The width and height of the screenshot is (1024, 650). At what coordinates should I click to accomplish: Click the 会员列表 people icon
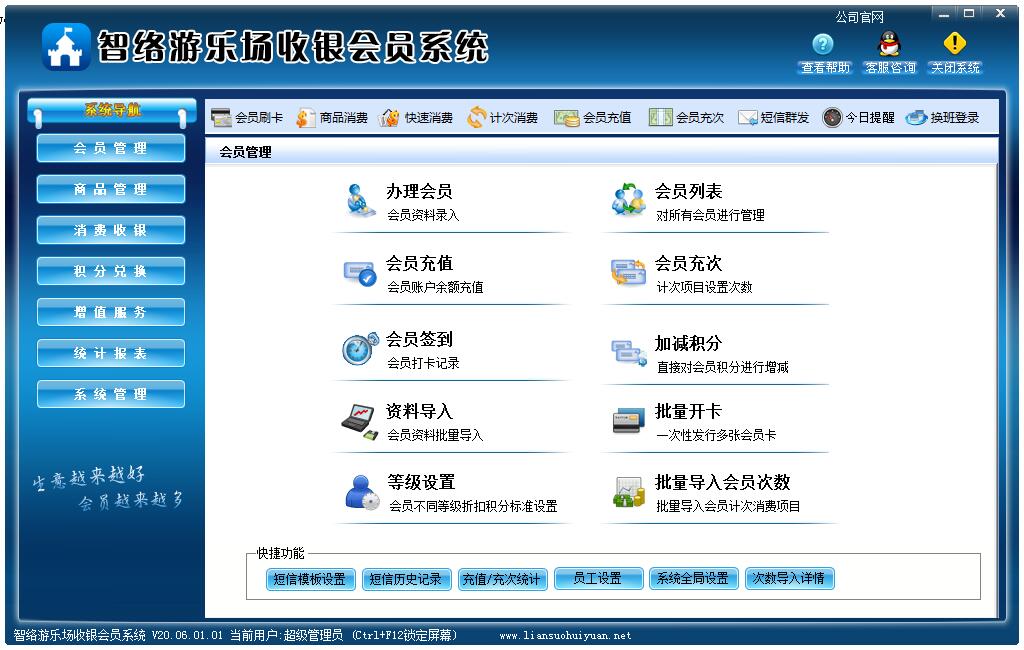pos(628,200)
